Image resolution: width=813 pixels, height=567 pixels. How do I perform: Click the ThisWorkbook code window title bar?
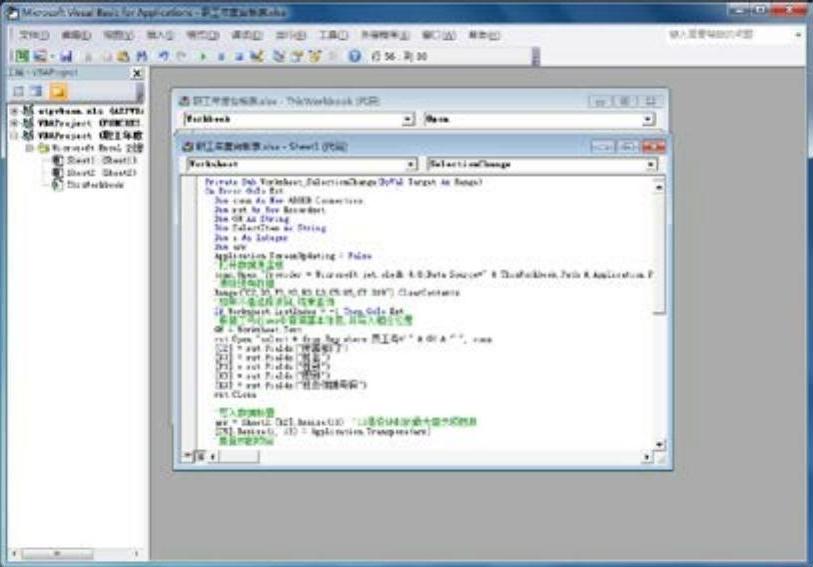(x=383, y=101)
